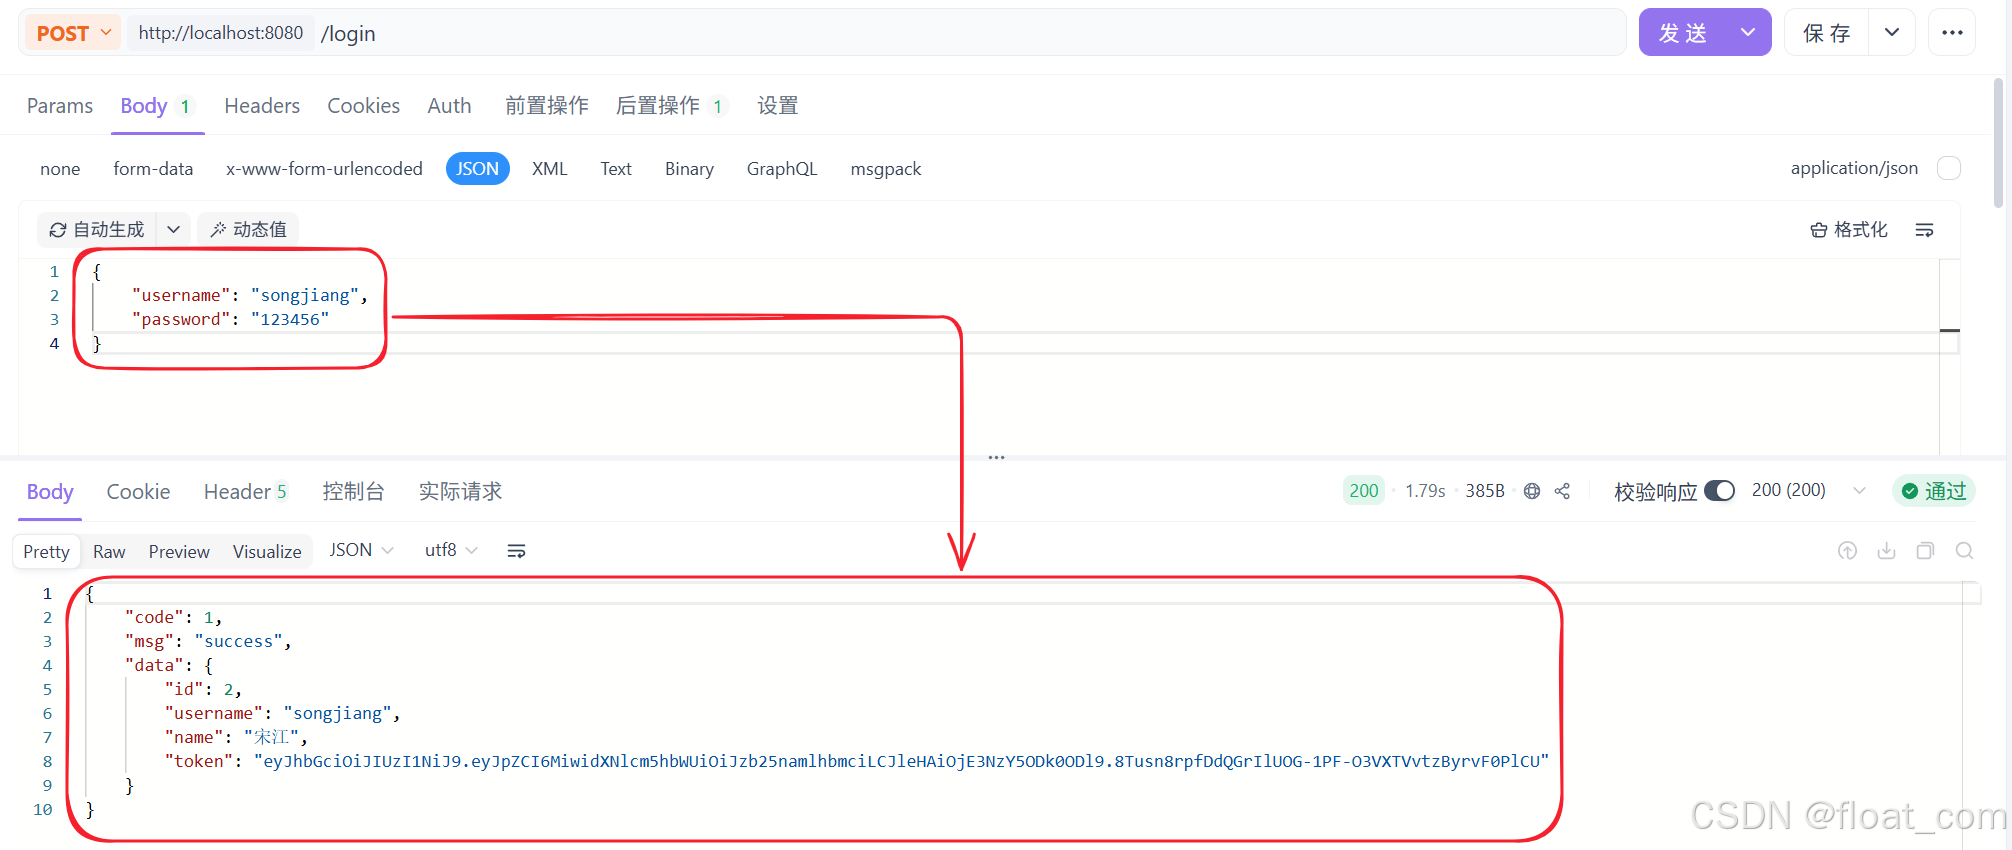The height and width of the screenshot is (850, 2012).
Task: Click the upload/extract response icon
Action: point(1847,551)
